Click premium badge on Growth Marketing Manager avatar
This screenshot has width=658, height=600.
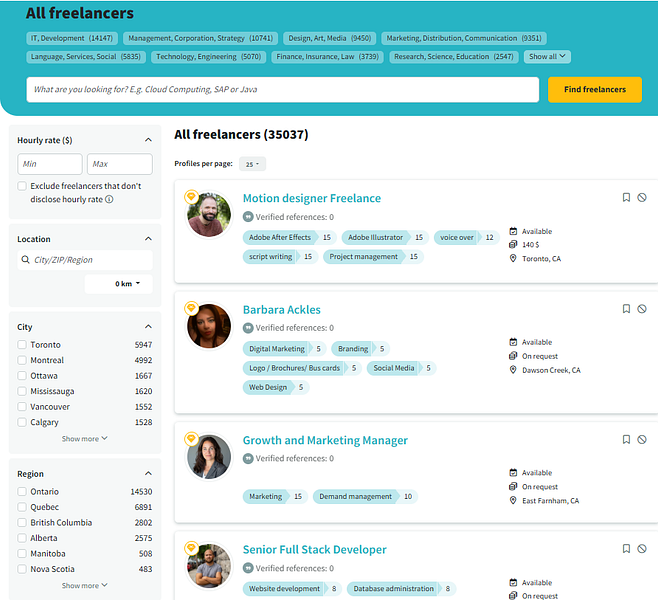(191, 439)
